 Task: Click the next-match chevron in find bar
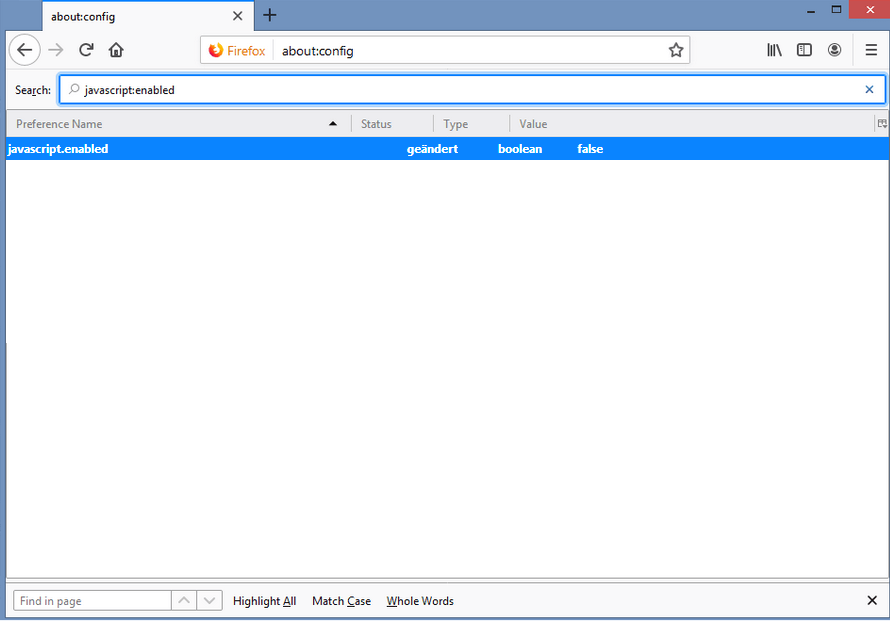click(x=210, y=600)
